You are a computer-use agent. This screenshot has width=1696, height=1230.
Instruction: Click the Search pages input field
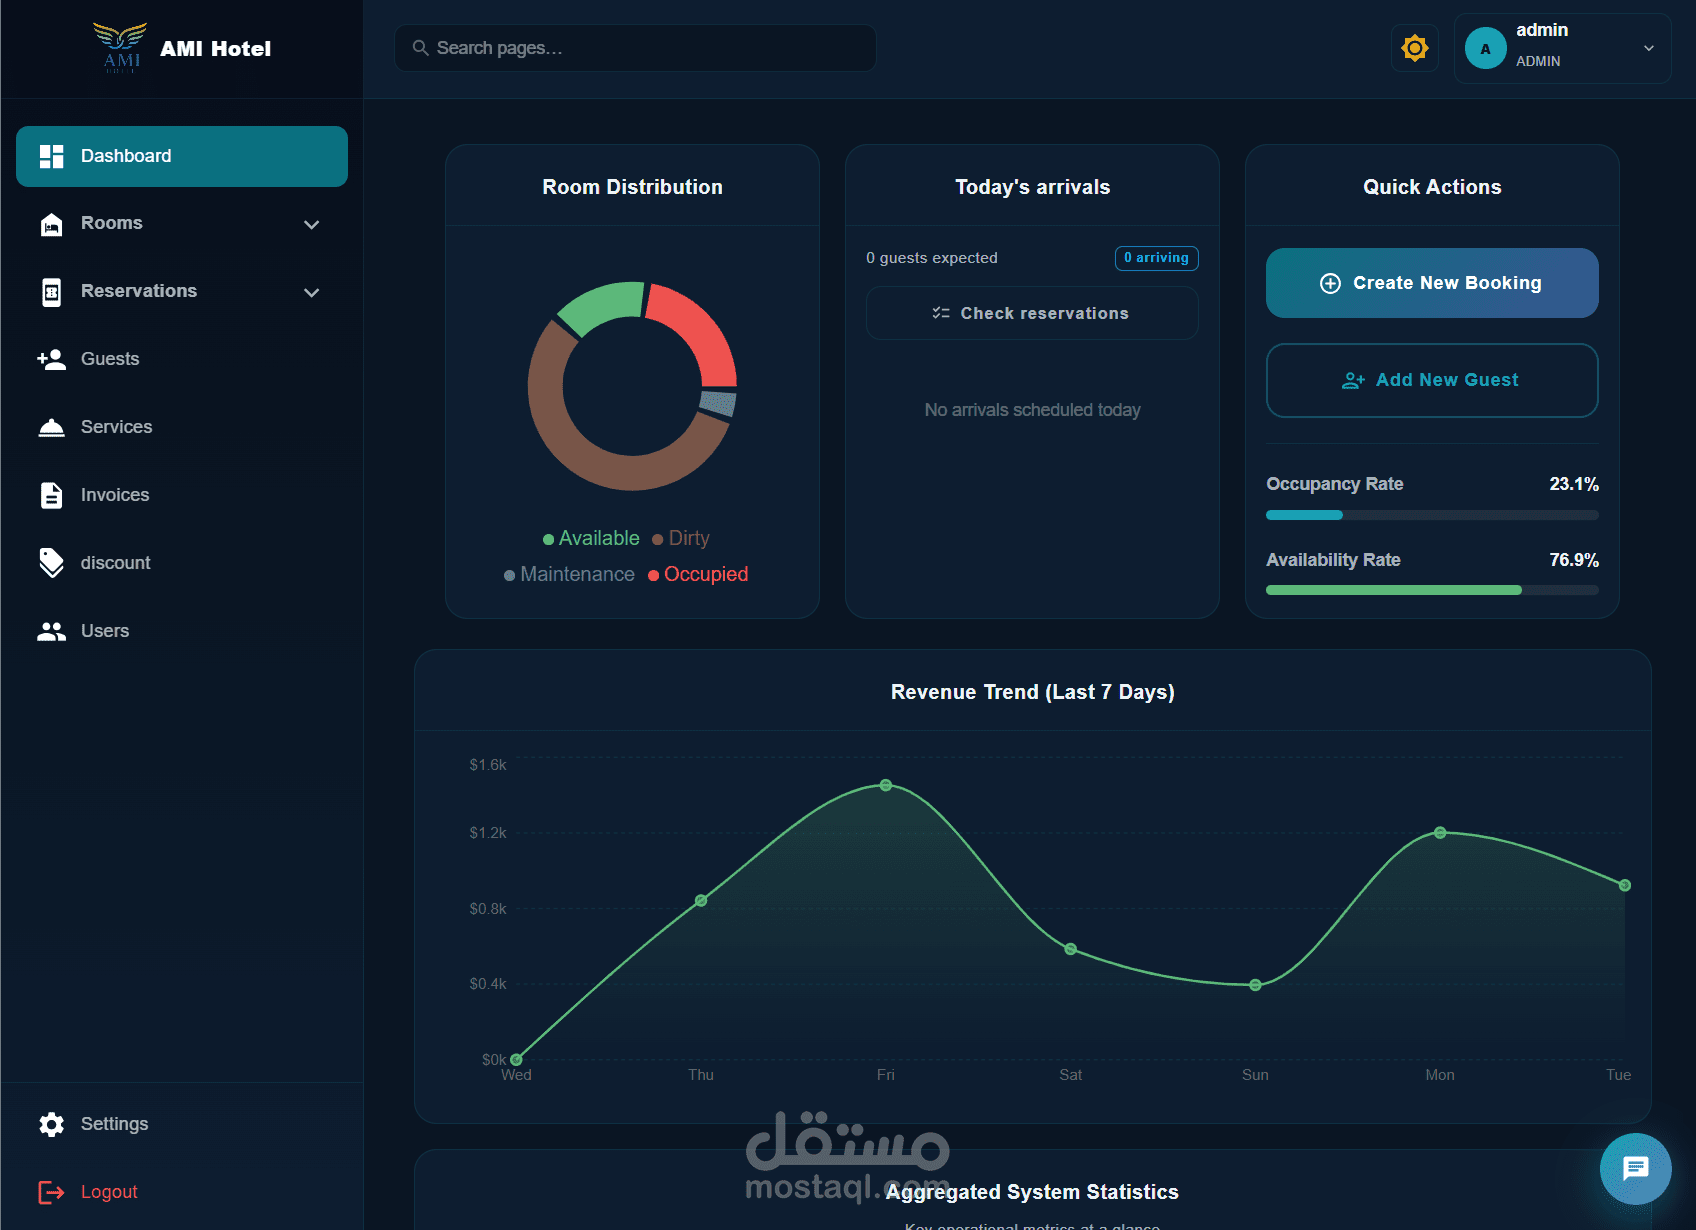pyautogui.click(x=635, y=48)
